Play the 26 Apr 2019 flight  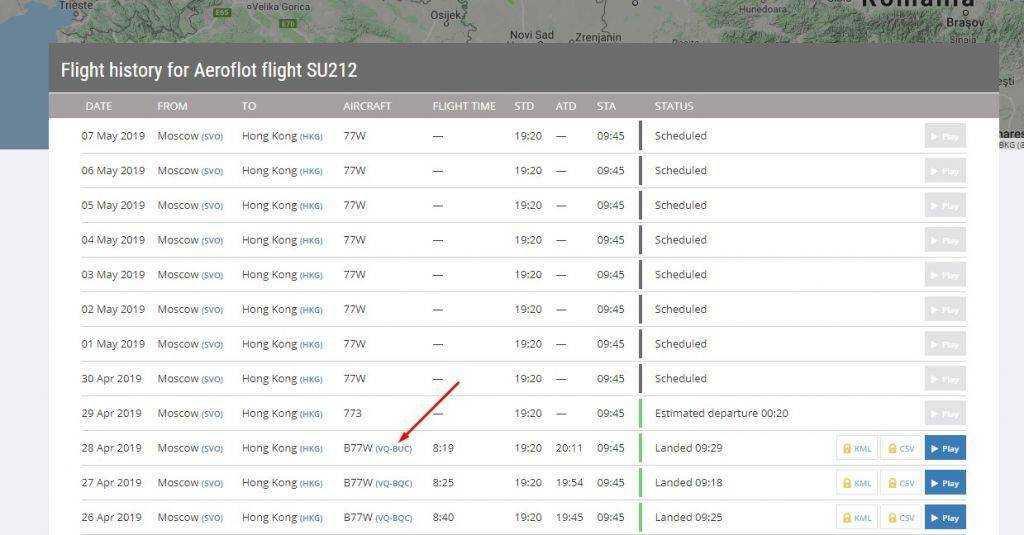click(945, 517)
